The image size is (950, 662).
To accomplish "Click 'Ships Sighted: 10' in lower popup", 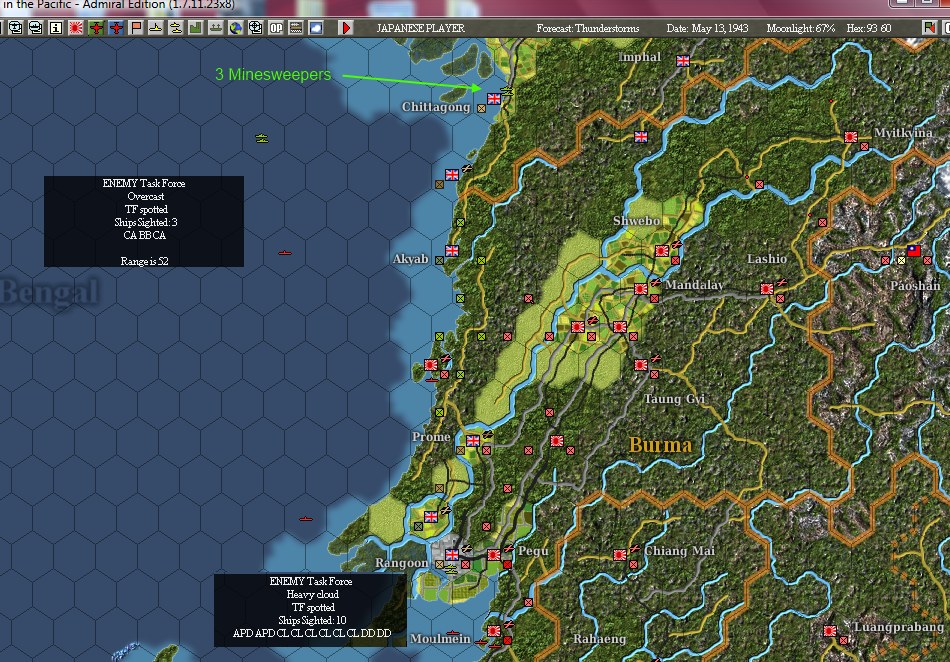I will click(x=312, y=620).
